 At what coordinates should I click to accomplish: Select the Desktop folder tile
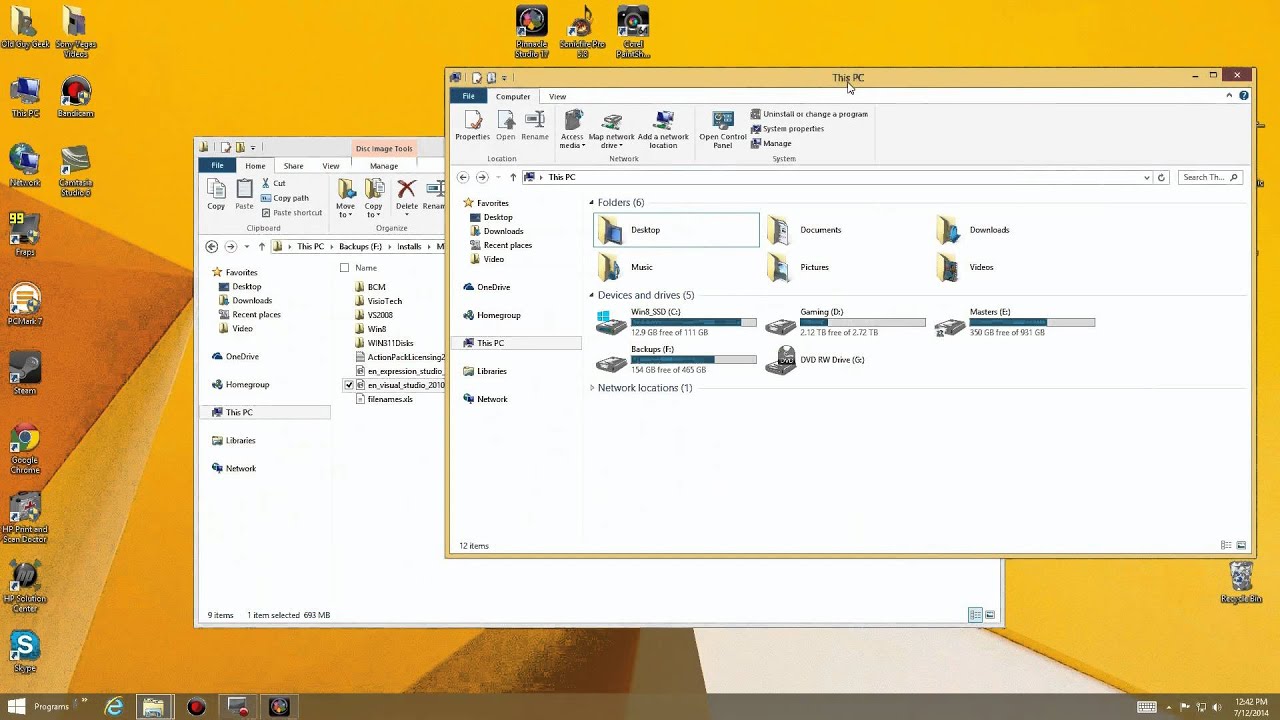(x=676, y=230)
